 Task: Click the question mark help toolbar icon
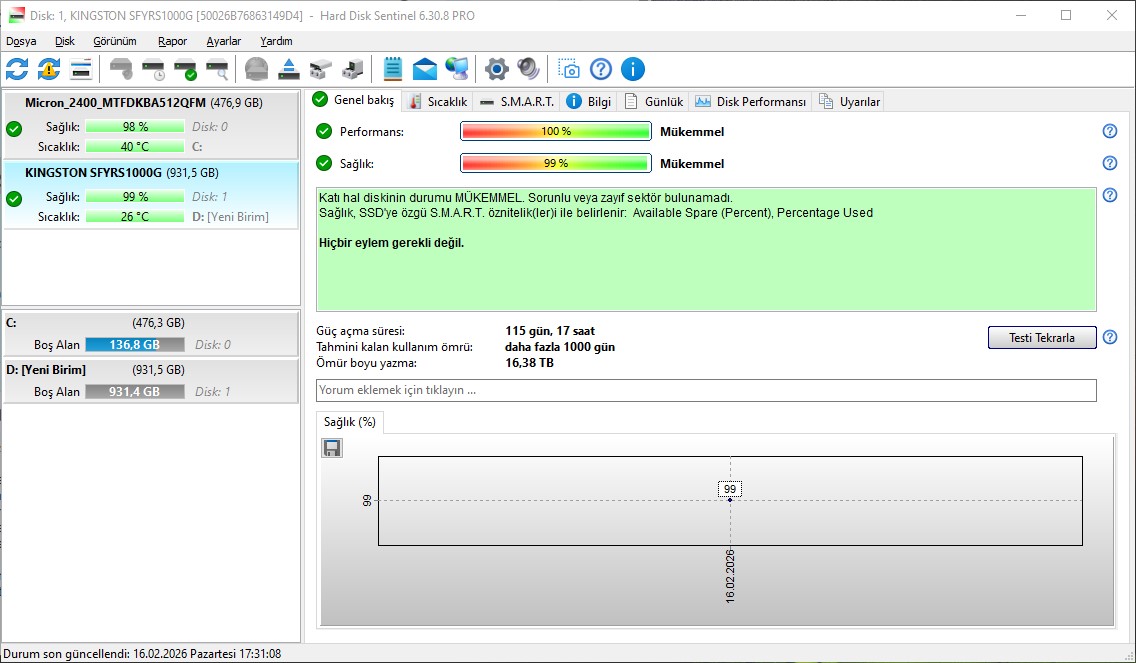click(x=601, y=69)
